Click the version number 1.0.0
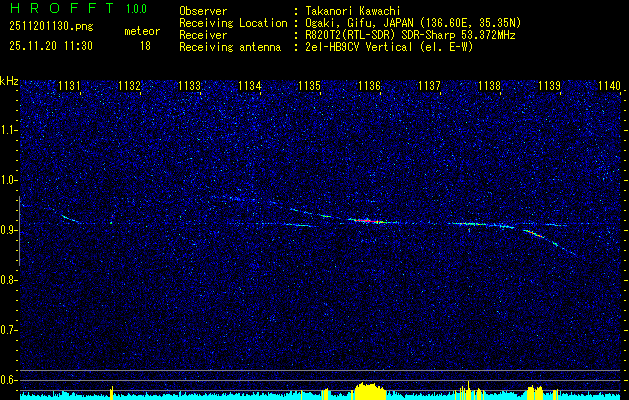This screenshot has height=400, width=629. point(136,9)
